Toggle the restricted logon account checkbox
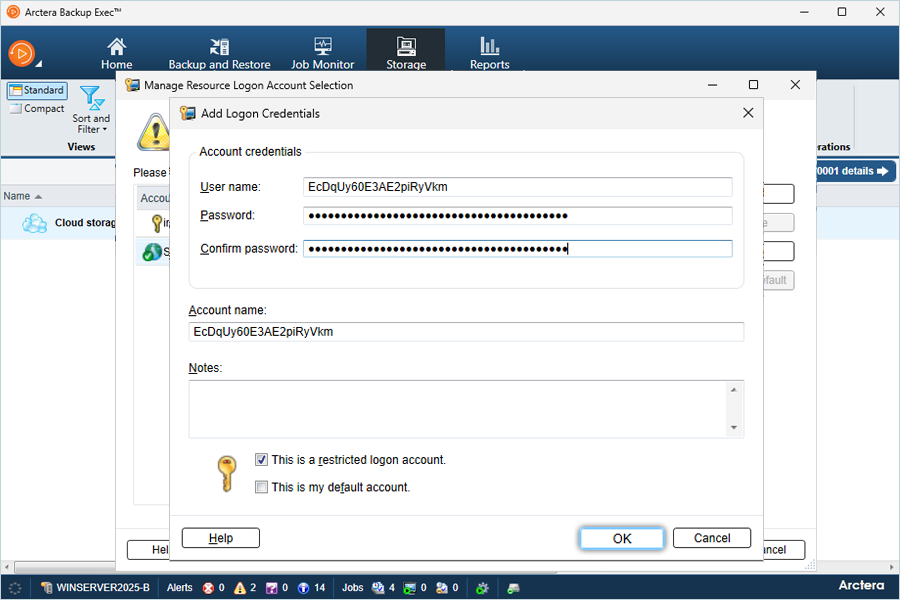The height and width of the screenshot is (600, 900). coord(261,460)
